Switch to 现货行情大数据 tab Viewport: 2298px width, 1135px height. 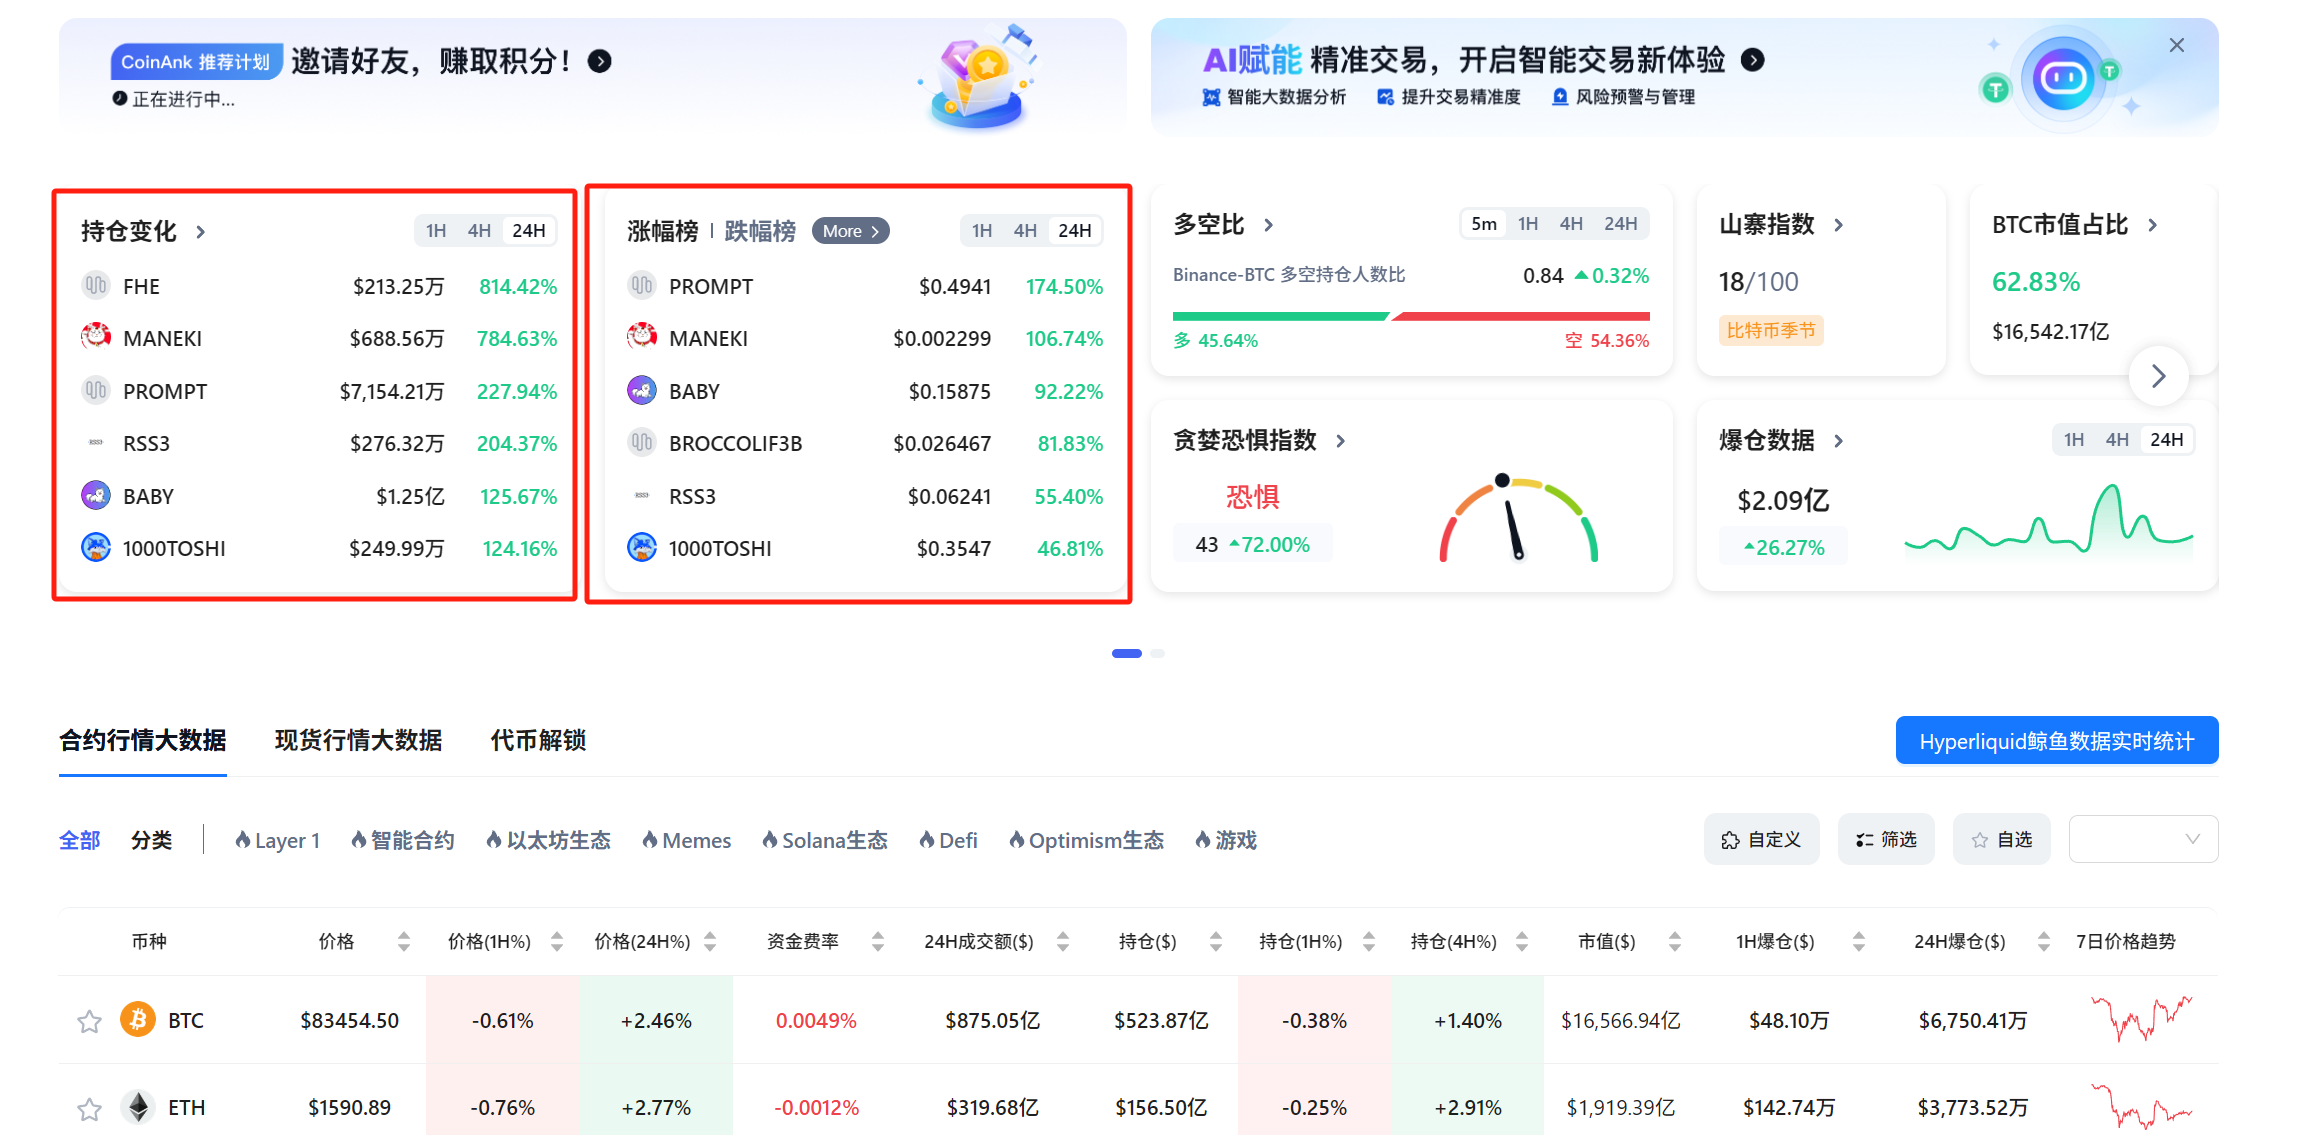[358, 741]
